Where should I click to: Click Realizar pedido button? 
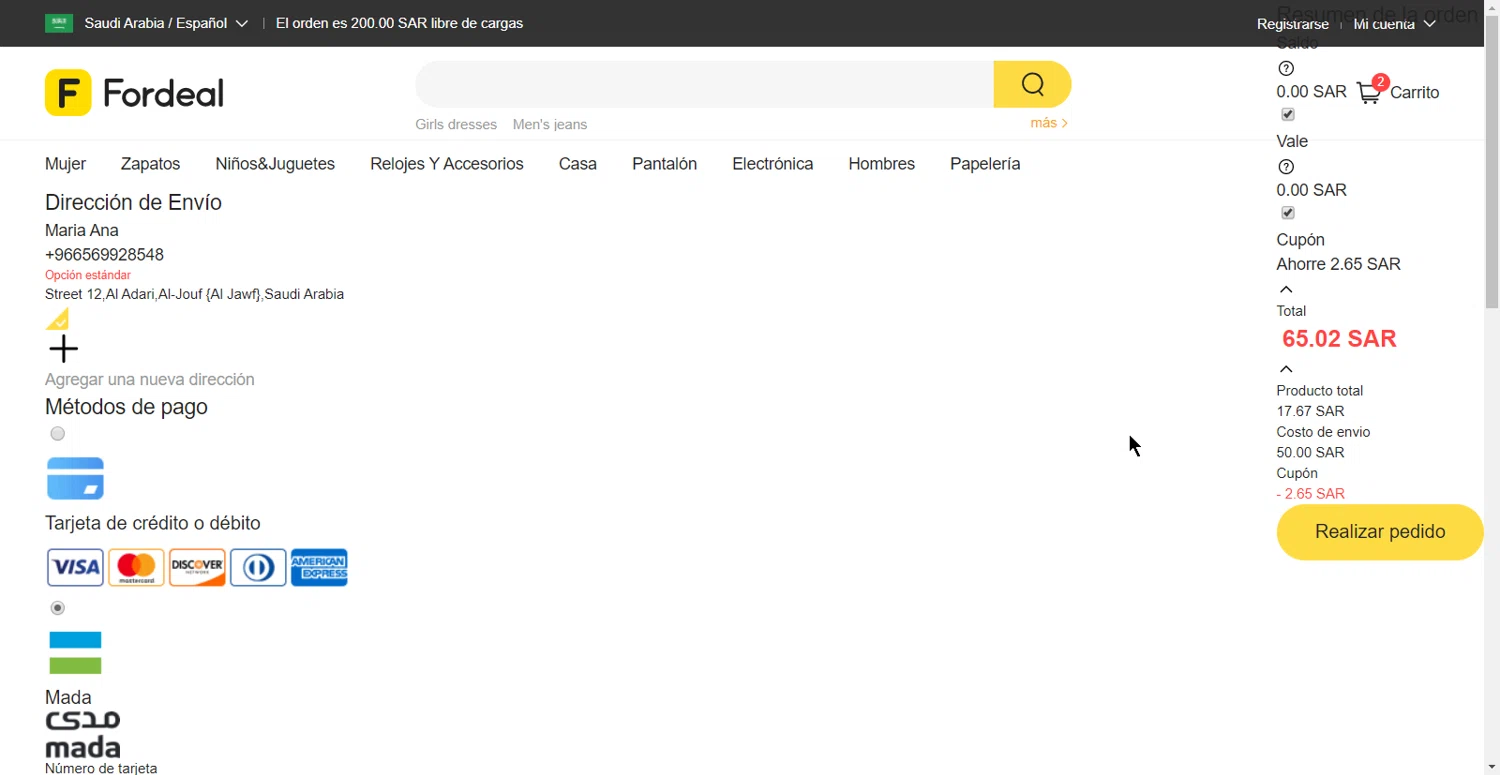(1380, 532)
